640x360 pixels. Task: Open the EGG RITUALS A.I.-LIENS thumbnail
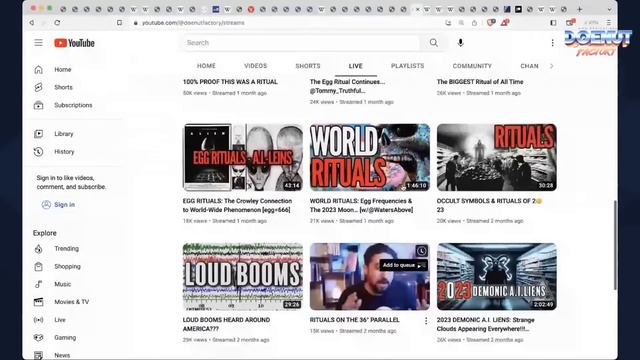point(242,158)
